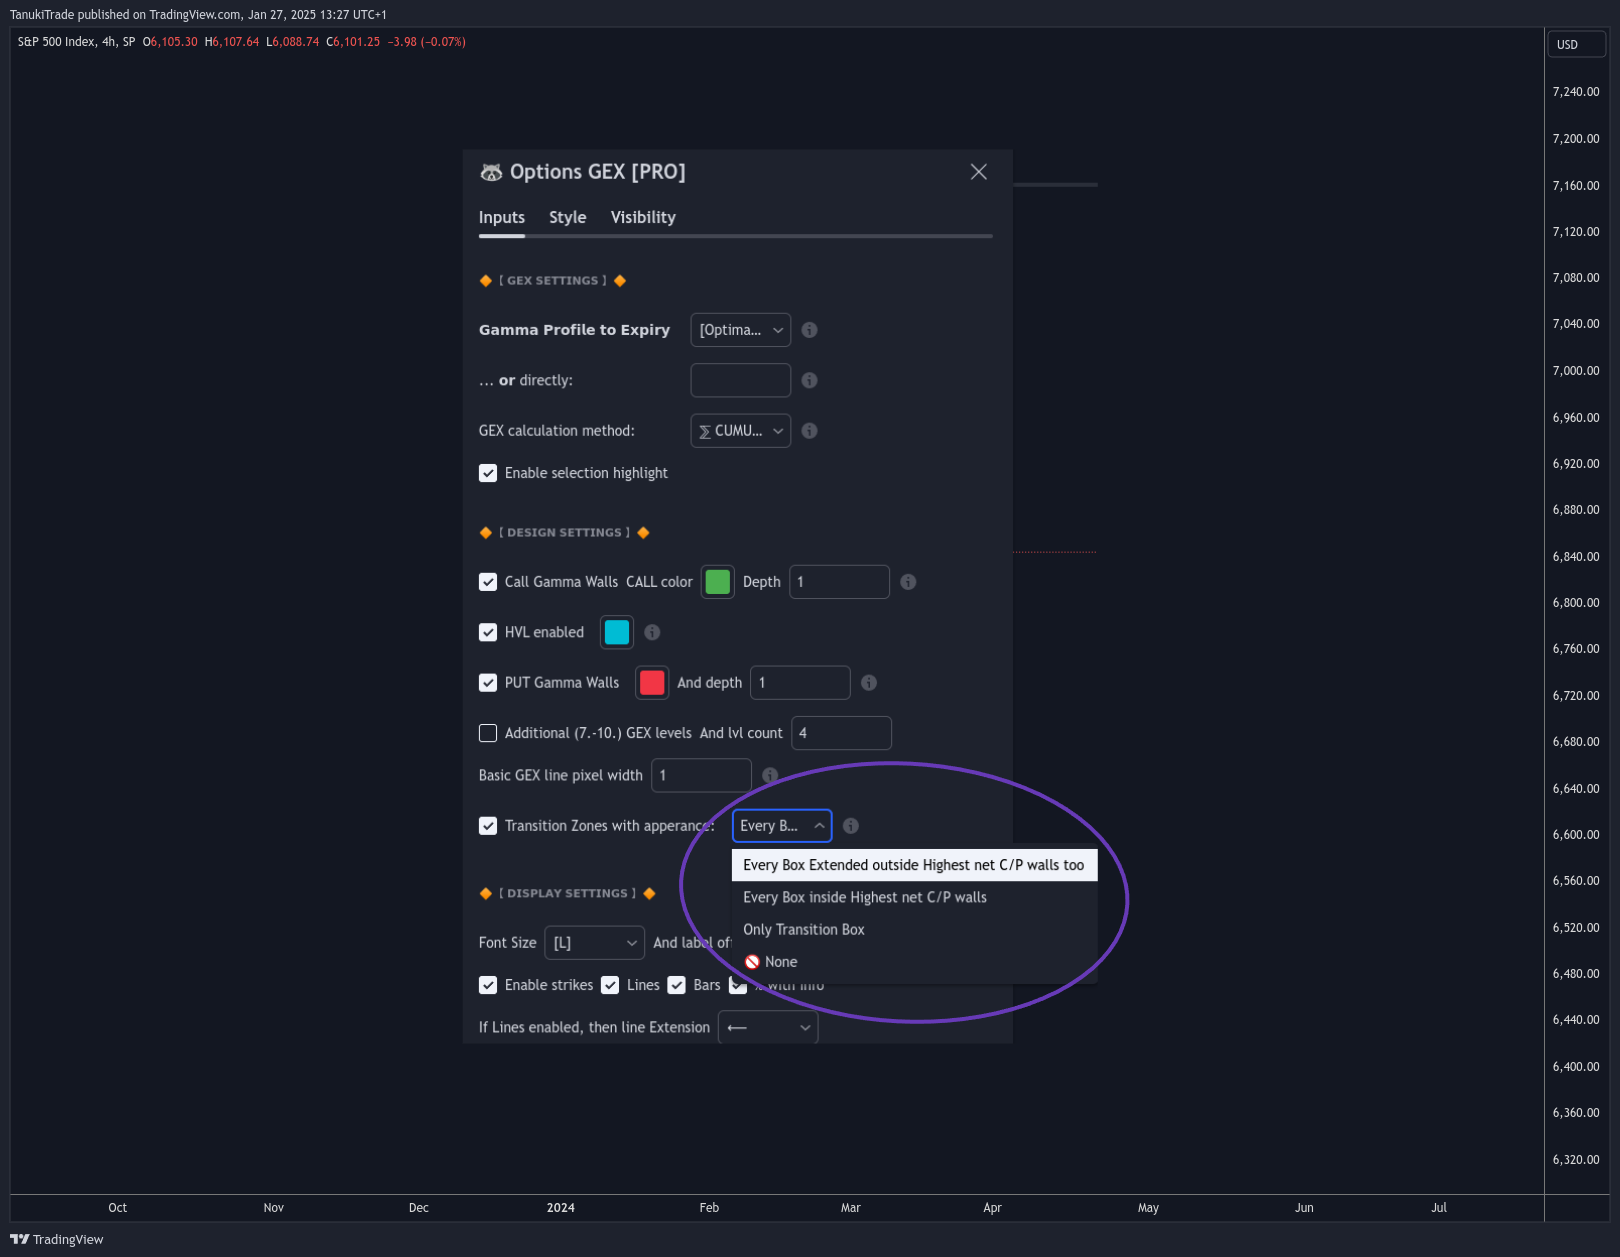Show info for PUT Gamma Walls depth
1620x1257 pixels.
point(869,683)
